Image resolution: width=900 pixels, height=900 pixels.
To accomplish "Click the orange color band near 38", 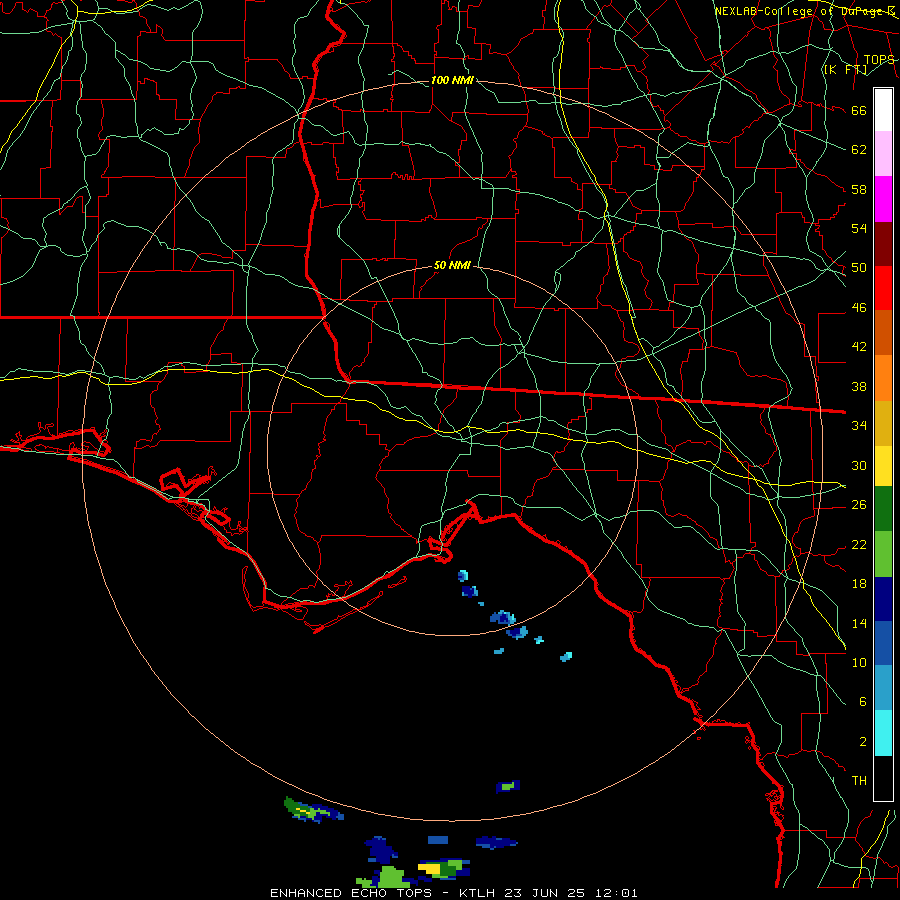I will pos(883,378).
